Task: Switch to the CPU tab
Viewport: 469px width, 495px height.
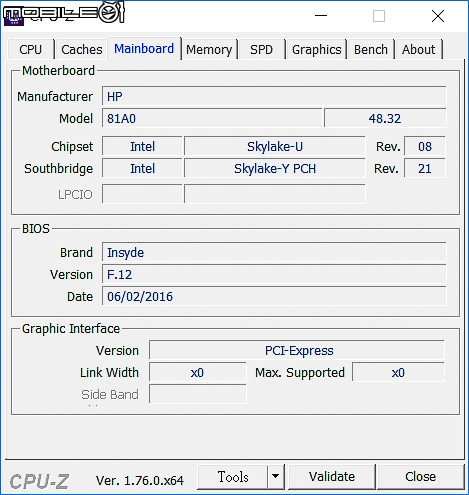Action: (x=31, y=49)
